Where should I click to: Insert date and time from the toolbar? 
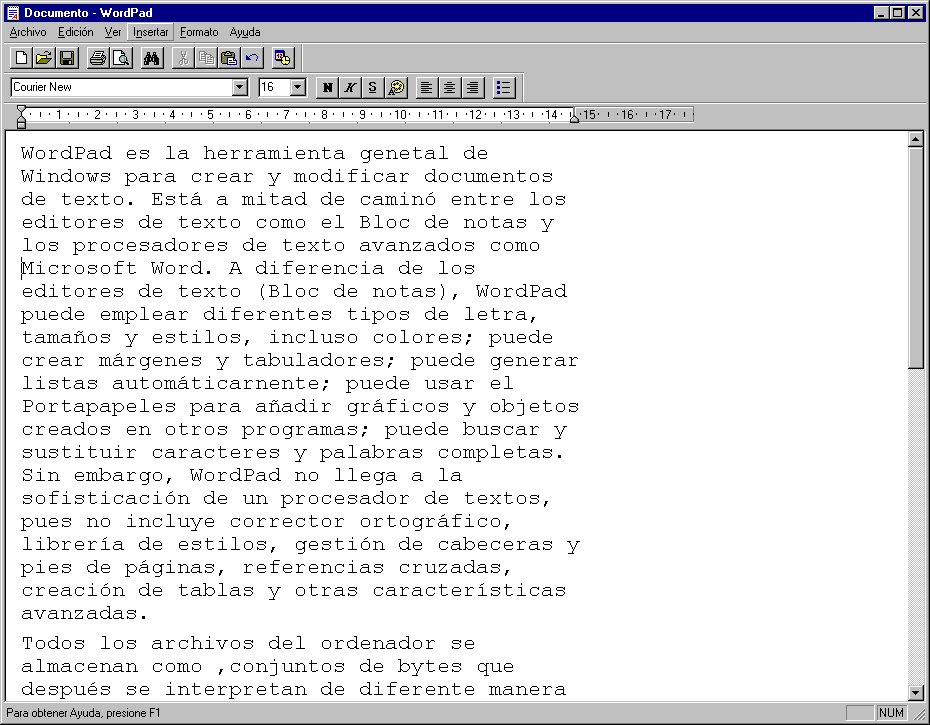pyautogui.click(x=283, y=58)
